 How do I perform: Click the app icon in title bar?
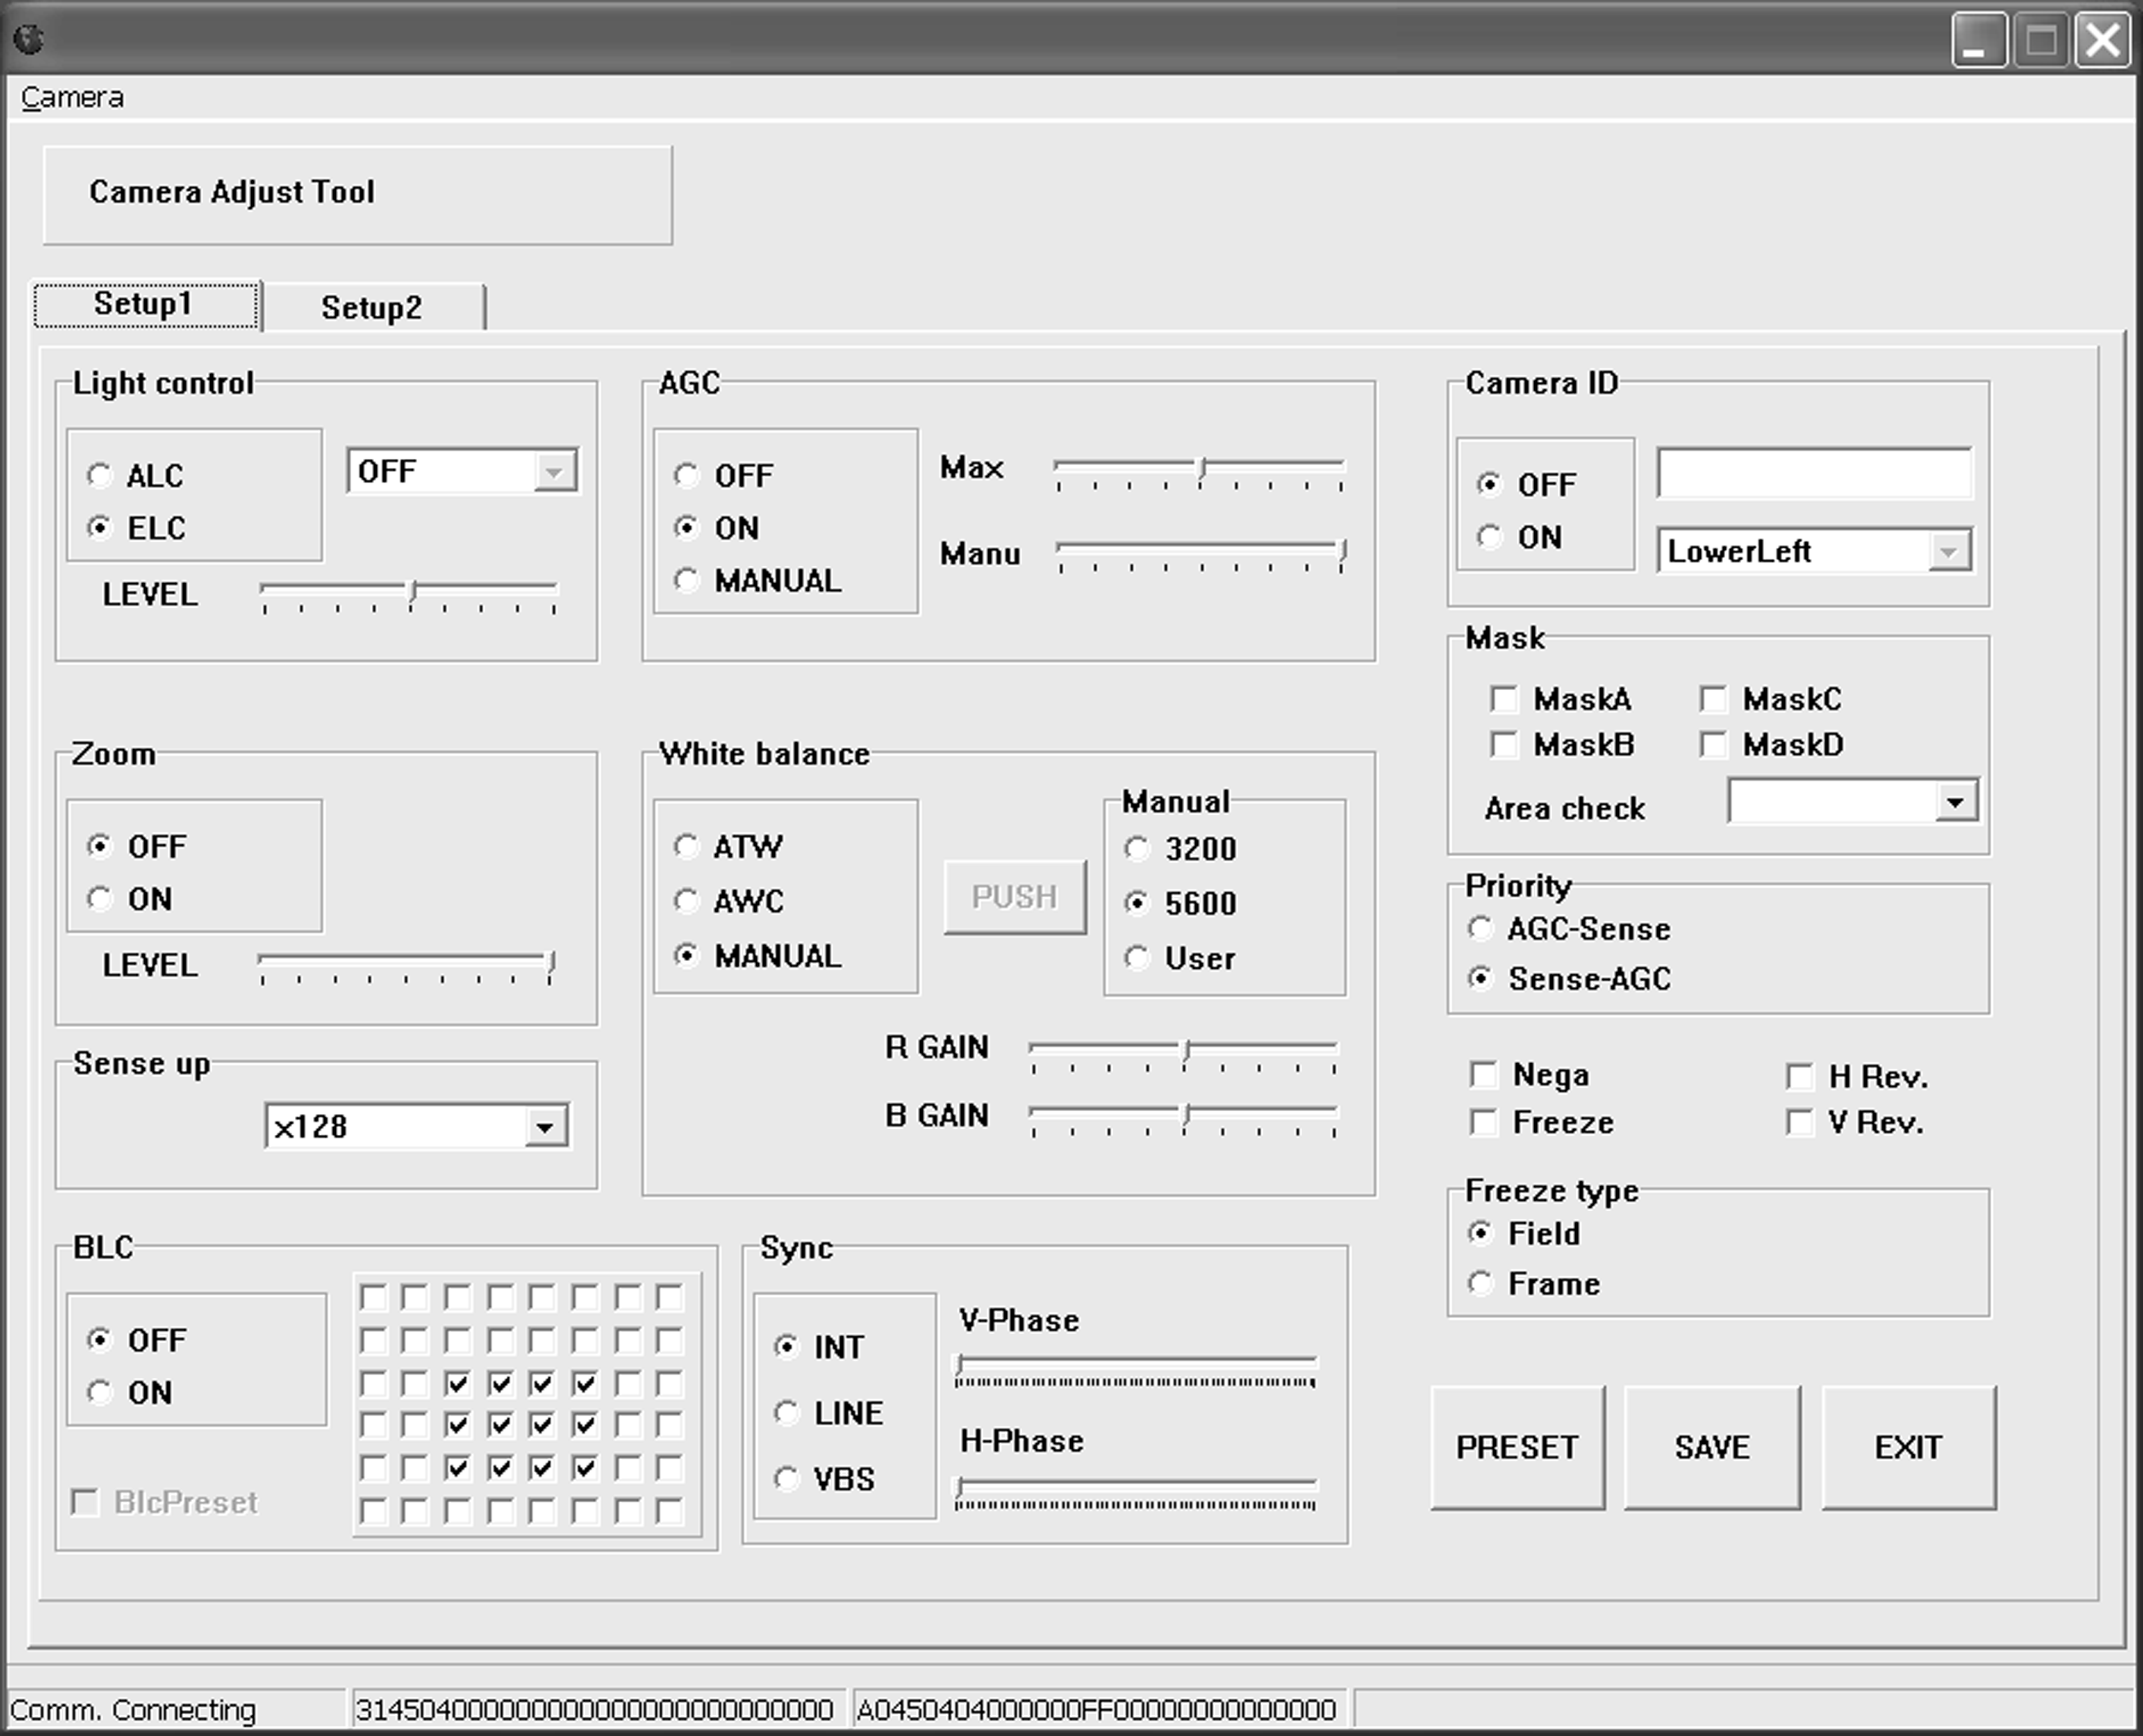tap(29, 39)
